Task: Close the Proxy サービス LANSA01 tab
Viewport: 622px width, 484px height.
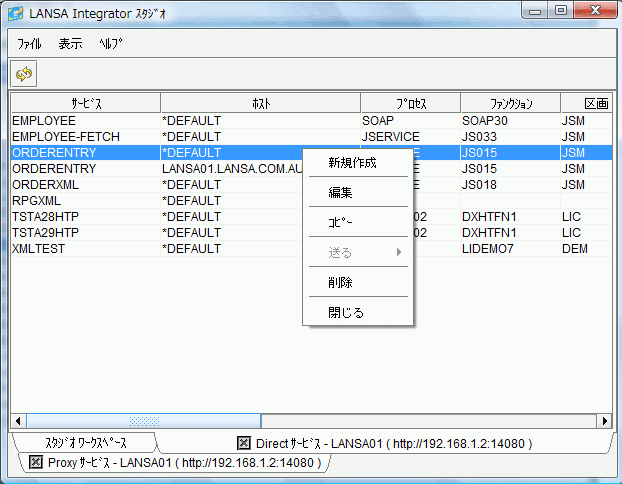Action: point(36,462)
